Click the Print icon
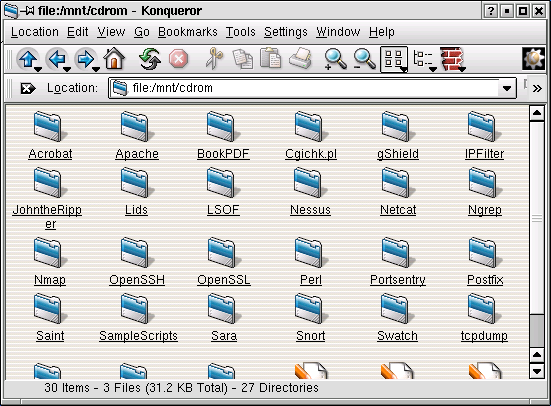The width and height of the screenshot is (551, 406). (x=300, y=58)
